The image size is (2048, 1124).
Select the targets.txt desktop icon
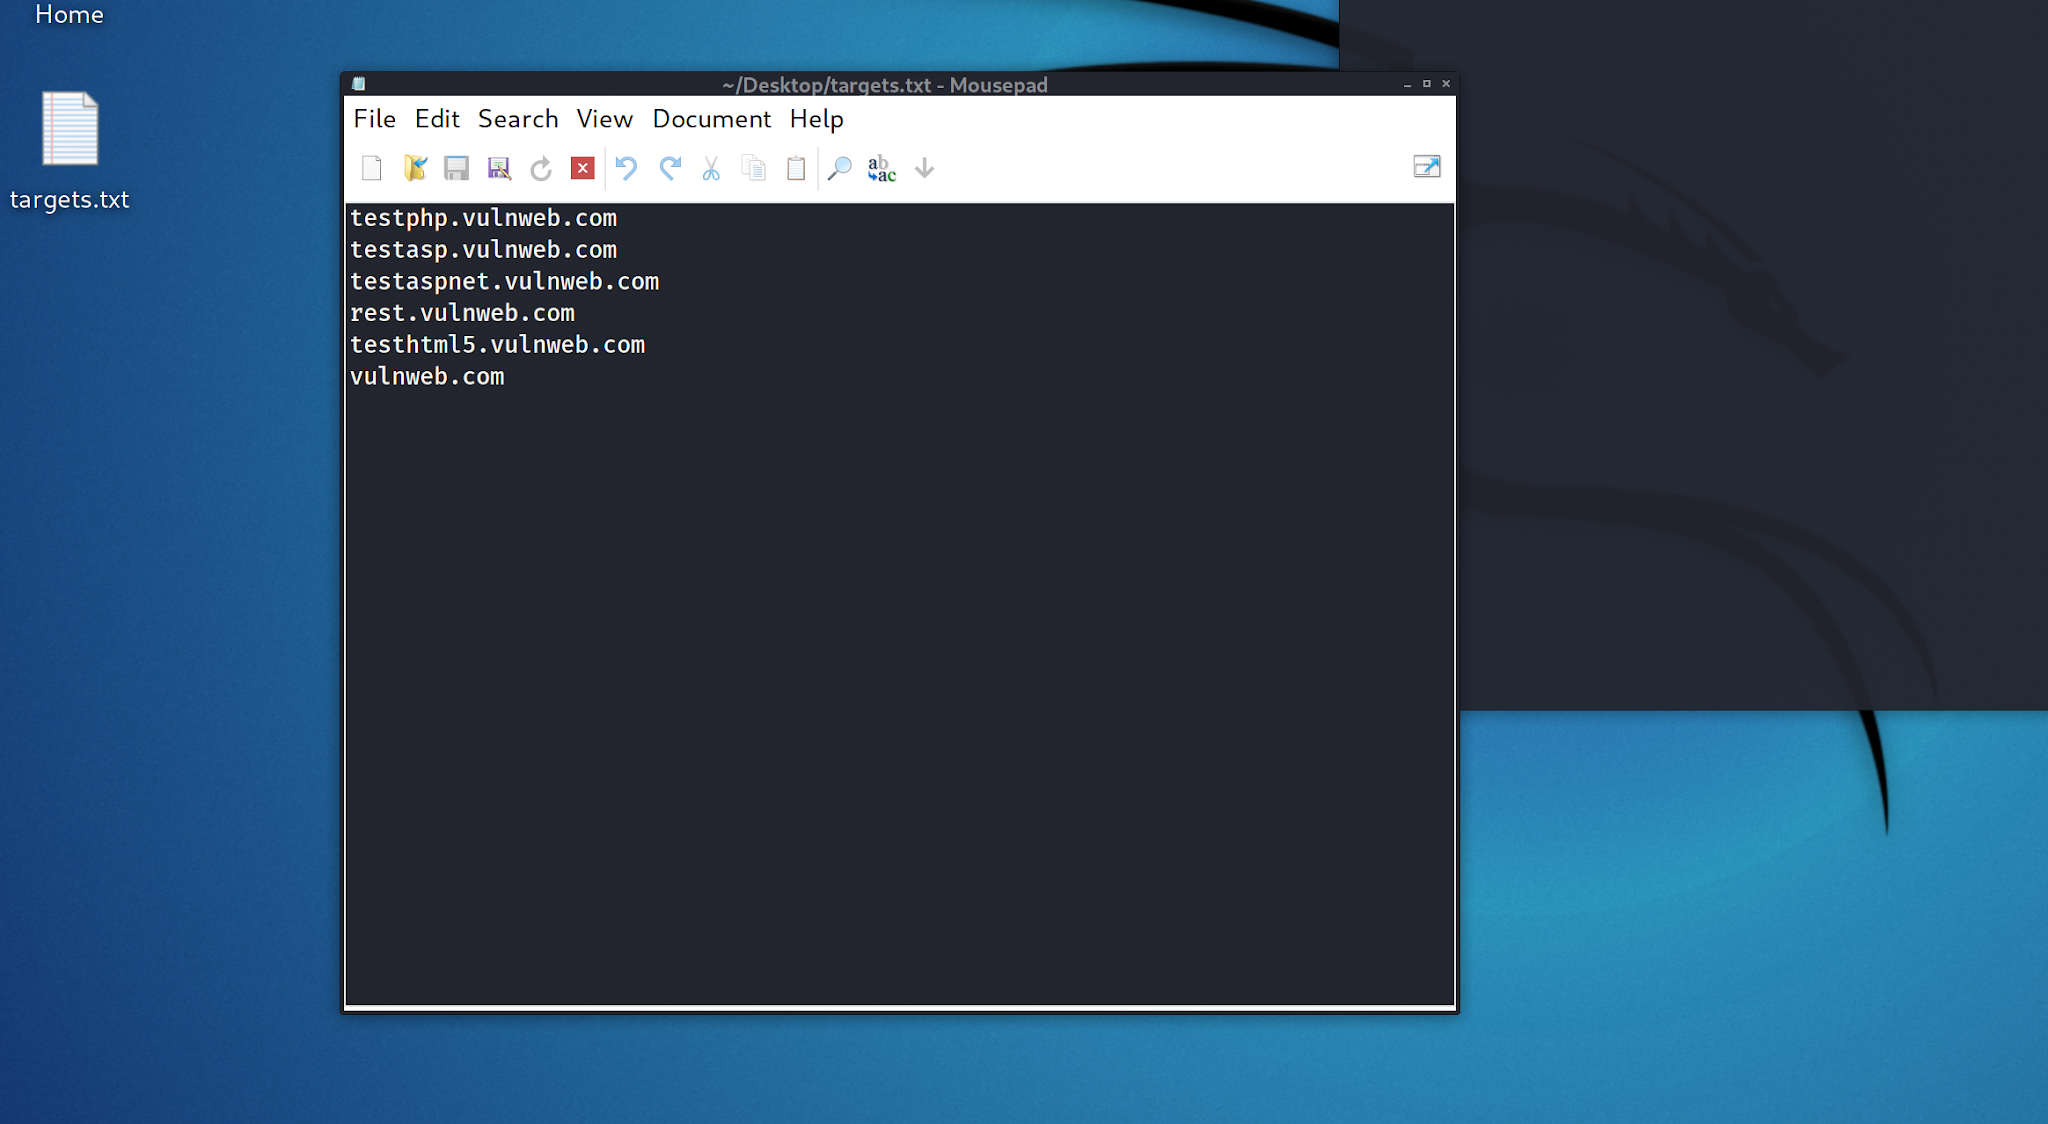pos(69,128)
